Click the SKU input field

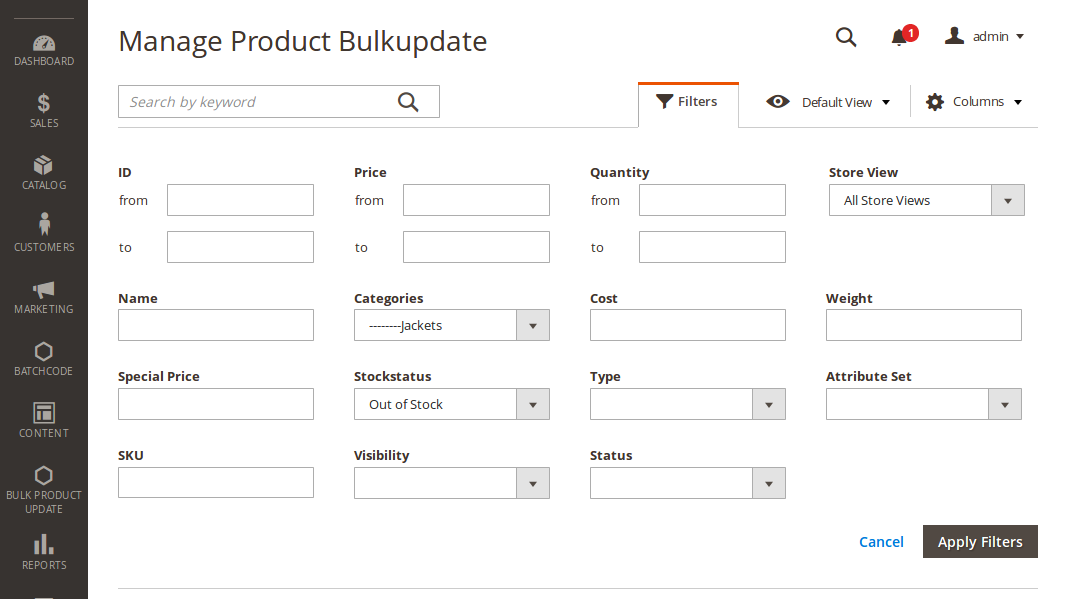[x=216, y=482]
